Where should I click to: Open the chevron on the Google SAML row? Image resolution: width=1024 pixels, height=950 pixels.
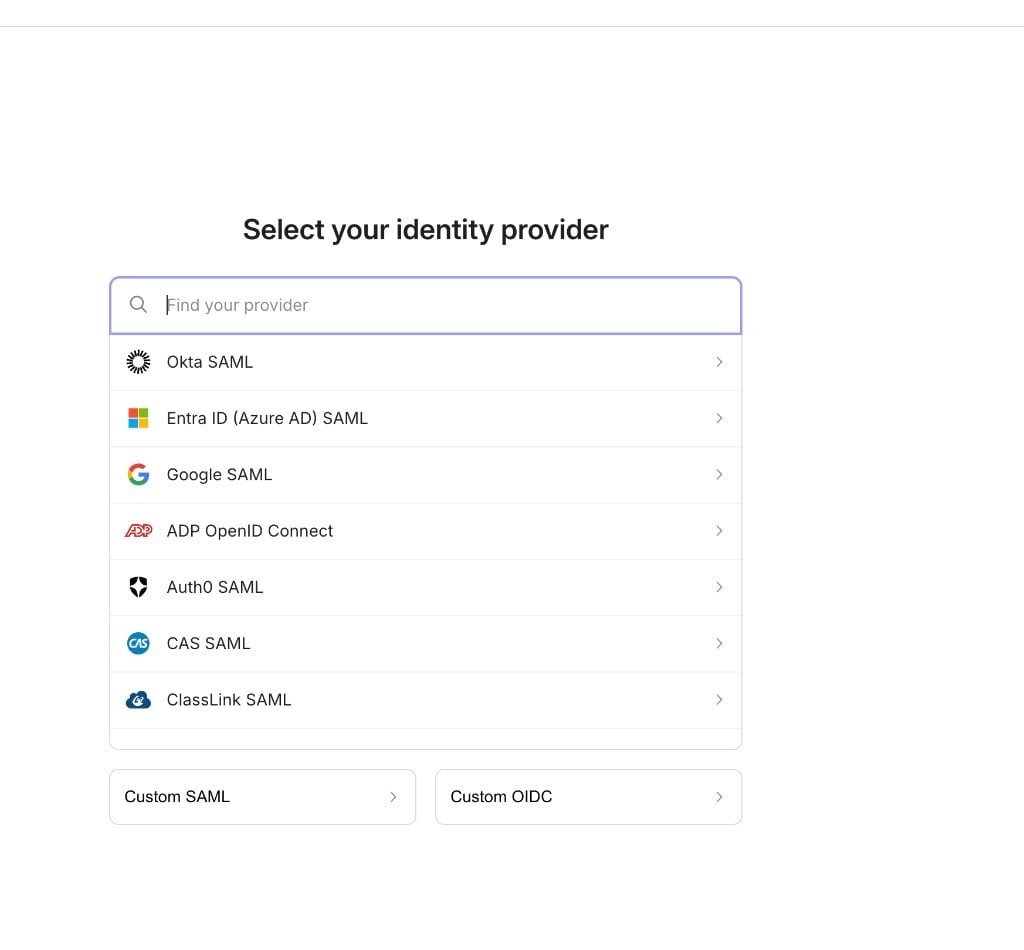point(719,475)
